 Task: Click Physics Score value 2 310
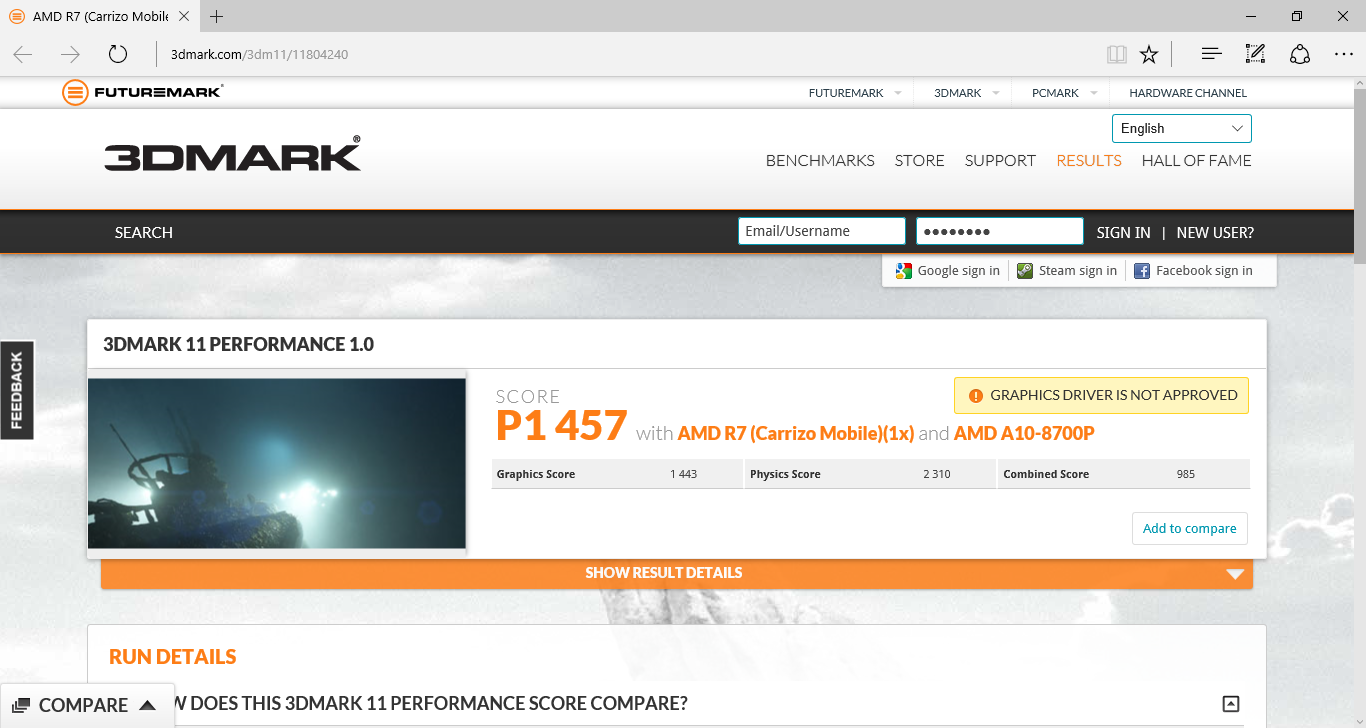937,474
